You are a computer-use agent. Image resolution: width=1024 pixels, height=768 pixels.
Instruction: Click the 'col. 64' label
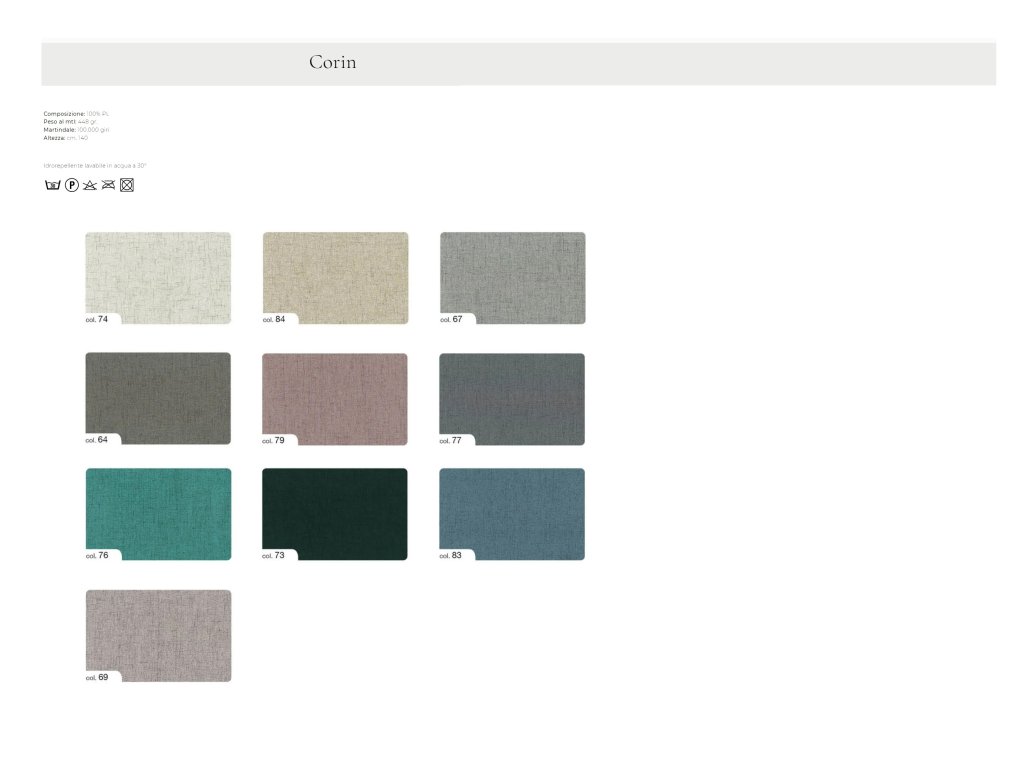97,440
